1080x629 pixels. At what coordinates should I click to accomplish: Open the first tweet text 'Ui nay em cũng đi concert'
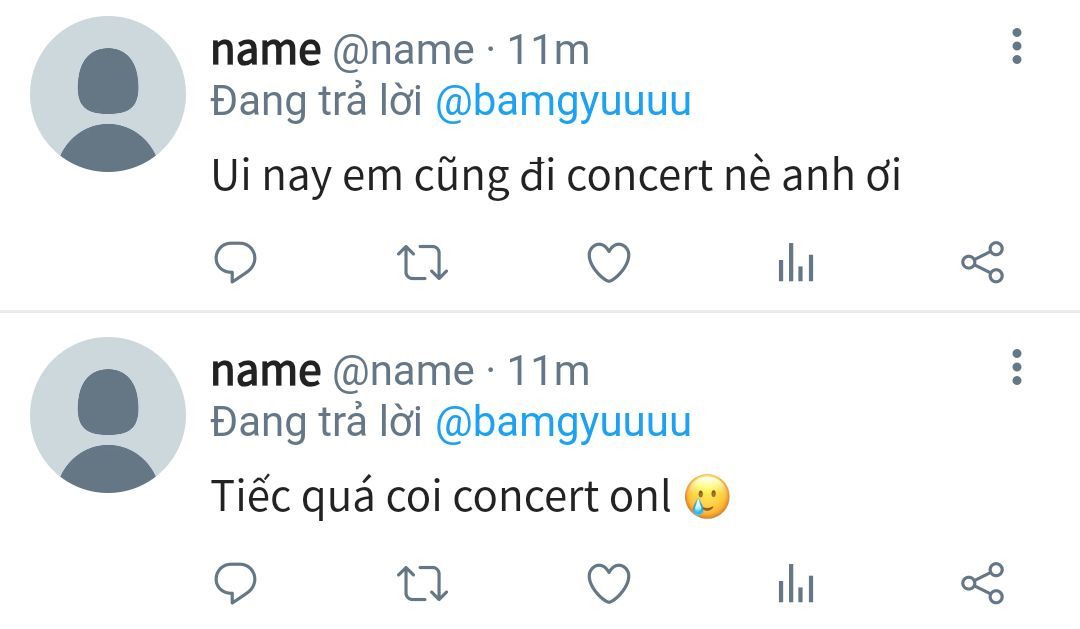pyautogui.click(x=556, y=176)
